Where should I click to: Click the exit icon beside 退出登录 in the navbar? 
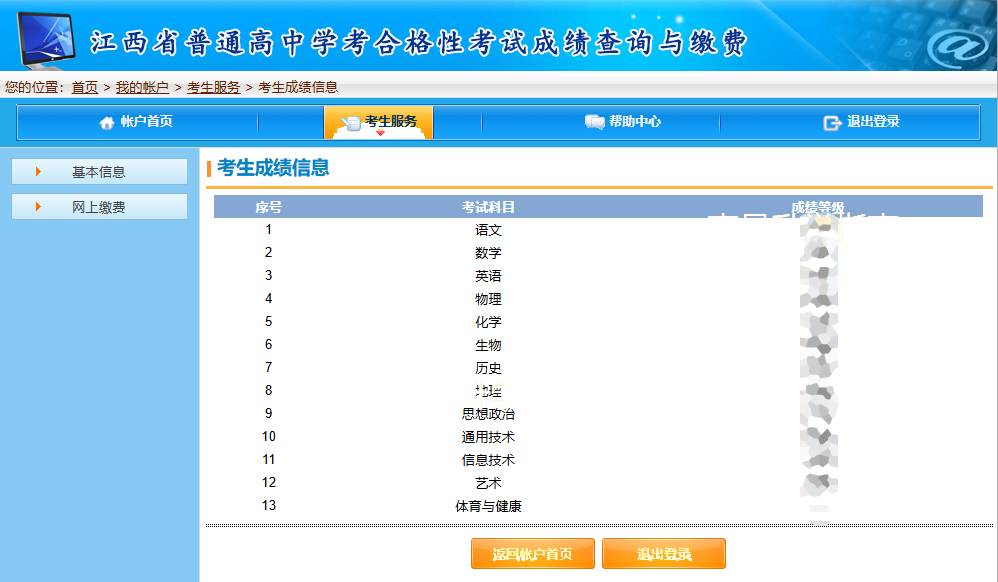(831, 122)
